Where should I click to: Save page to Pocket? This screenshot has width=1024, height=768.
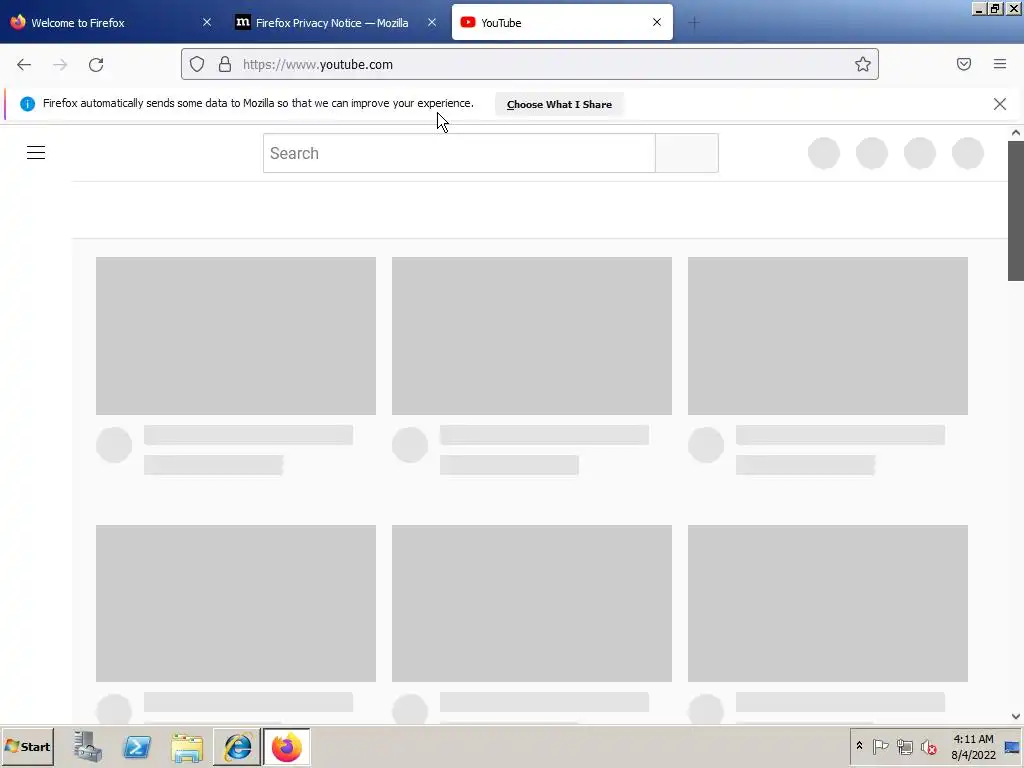964,64
